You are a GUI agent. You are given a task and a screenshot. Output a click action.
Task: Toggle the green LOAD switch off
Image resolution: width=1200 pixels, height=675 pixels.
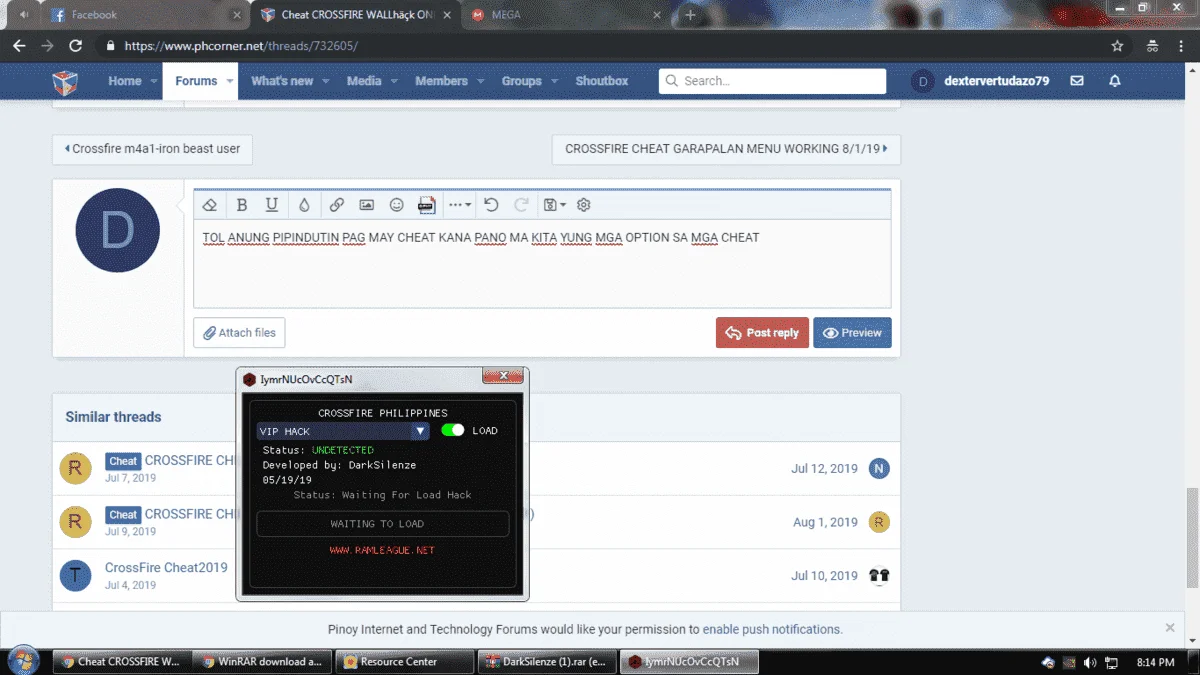453,430
